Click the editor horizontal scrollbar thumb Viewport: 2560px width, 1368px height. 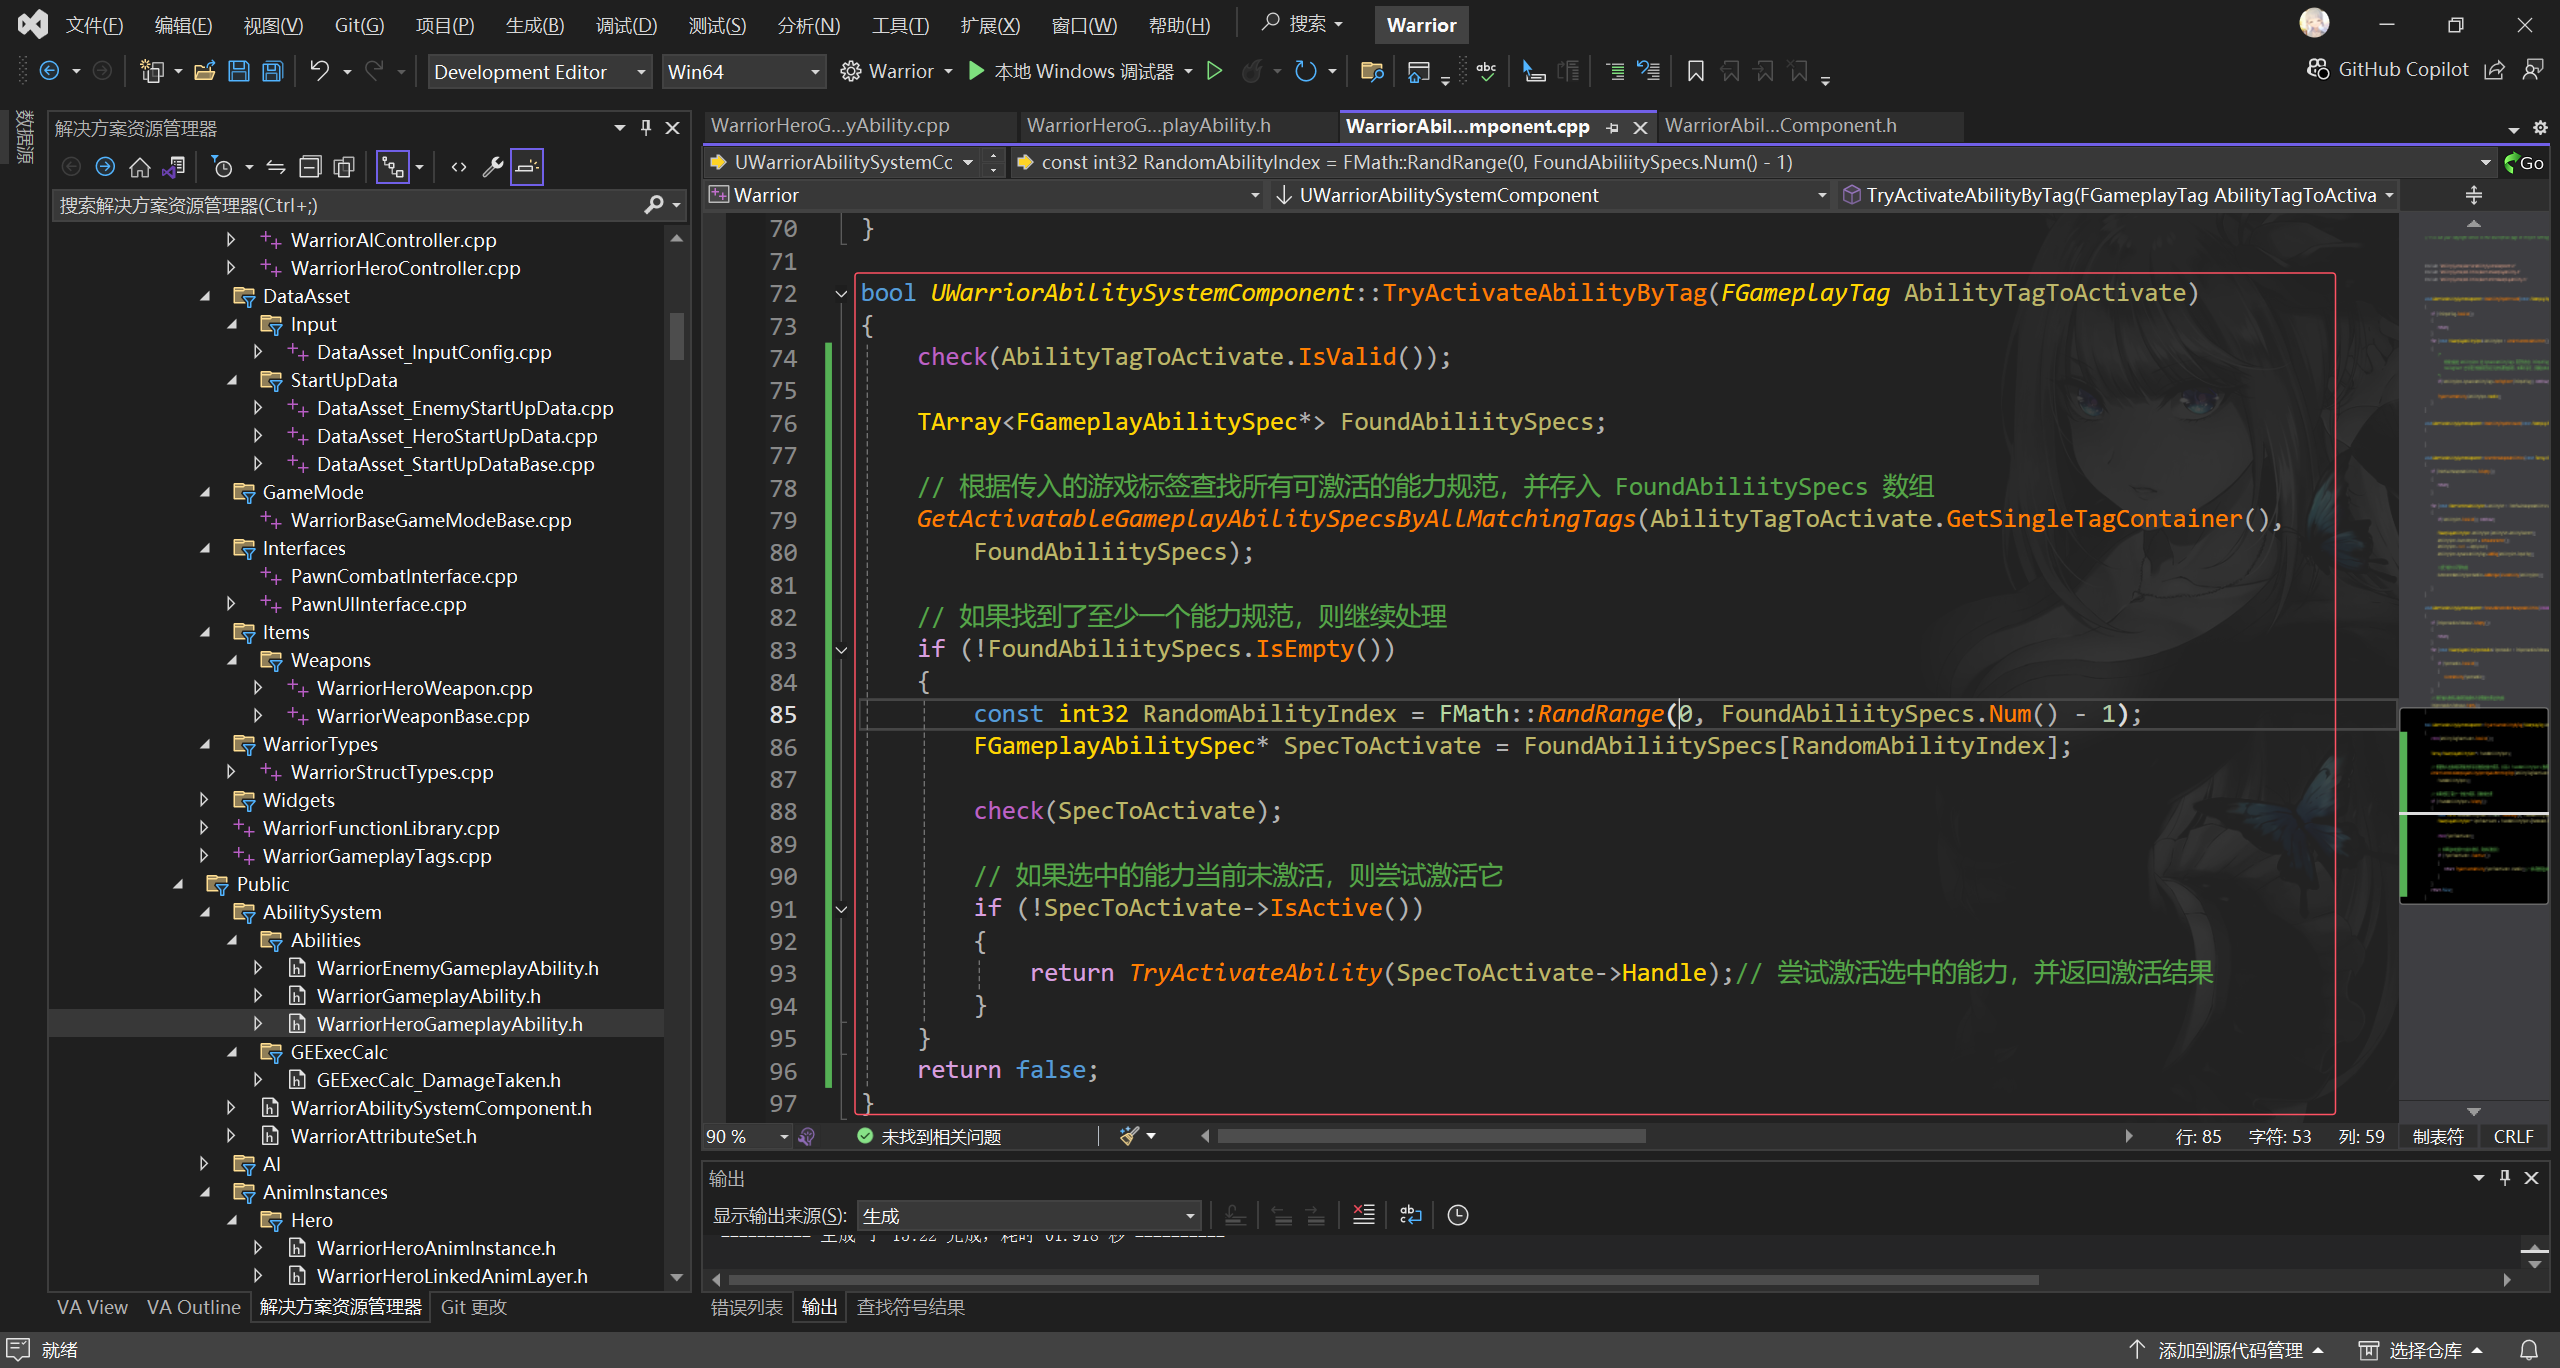click(x=1430, y=1136)
